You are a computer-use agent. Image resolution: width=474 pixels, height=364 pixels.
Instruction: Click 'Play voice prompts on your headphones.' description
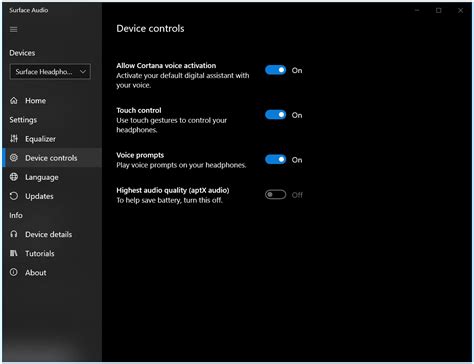181,165
